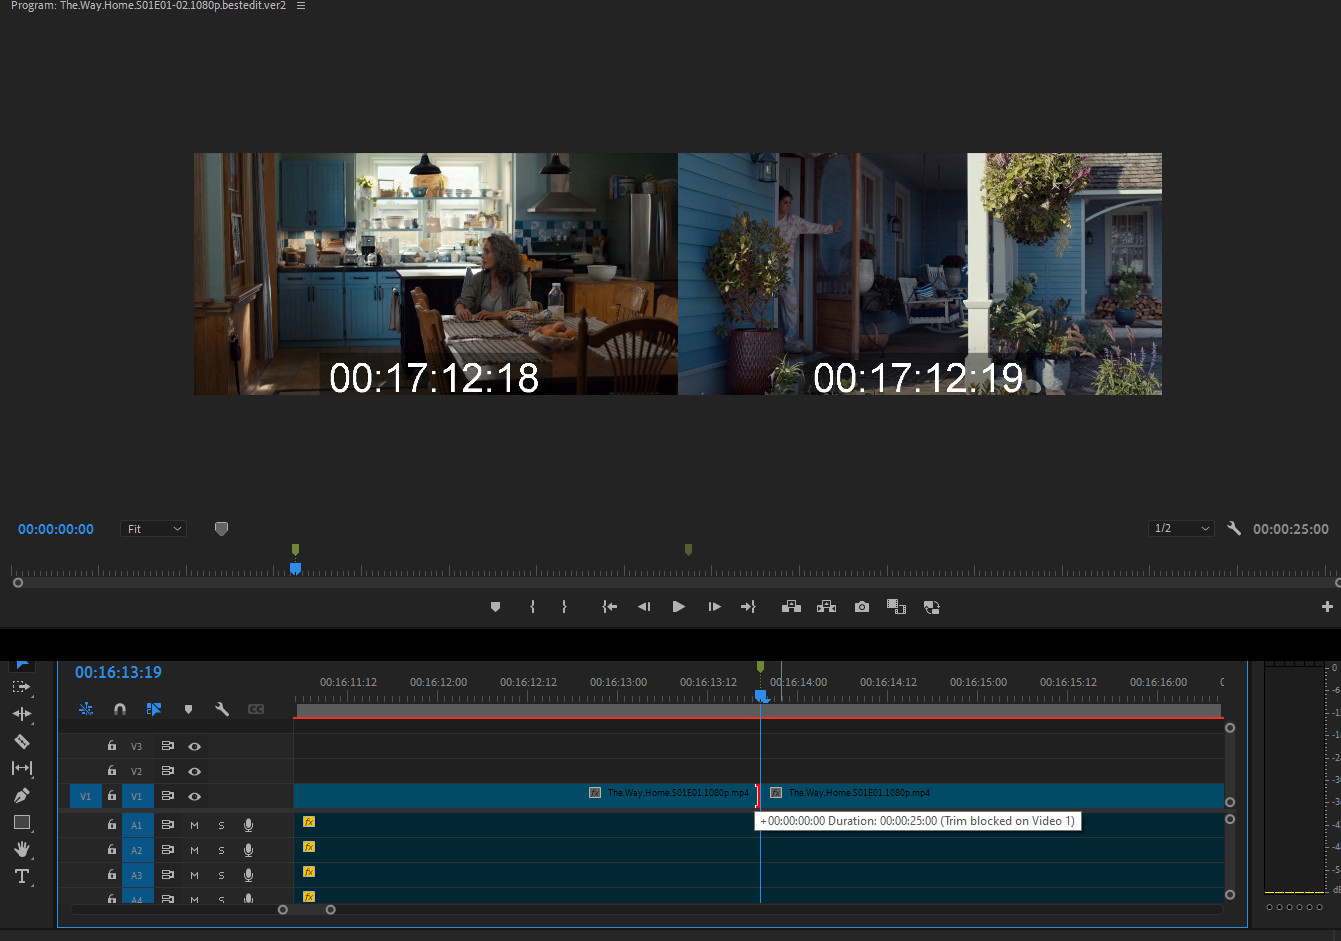The width and height of the screenshot is (1341, 941).
Task: Select the Slip tool
Action: (x=21, y=768)
